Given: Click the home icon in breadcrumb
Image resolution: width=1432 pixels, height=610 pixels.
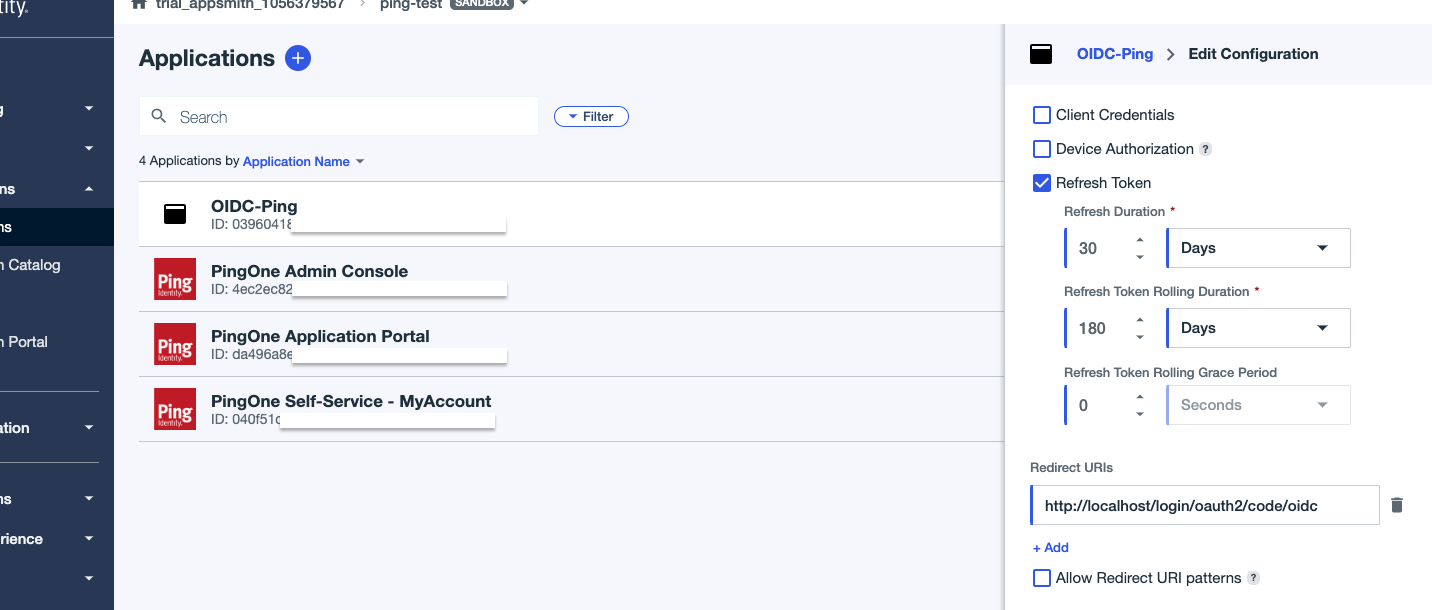Looking at the screenshot, I should pos(139,4).
